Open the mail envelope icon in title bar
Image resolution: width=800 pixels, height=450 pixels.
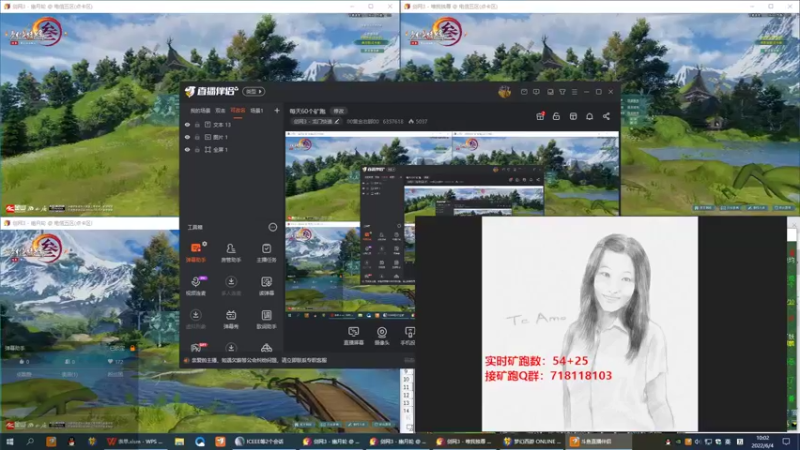(524, 92)
